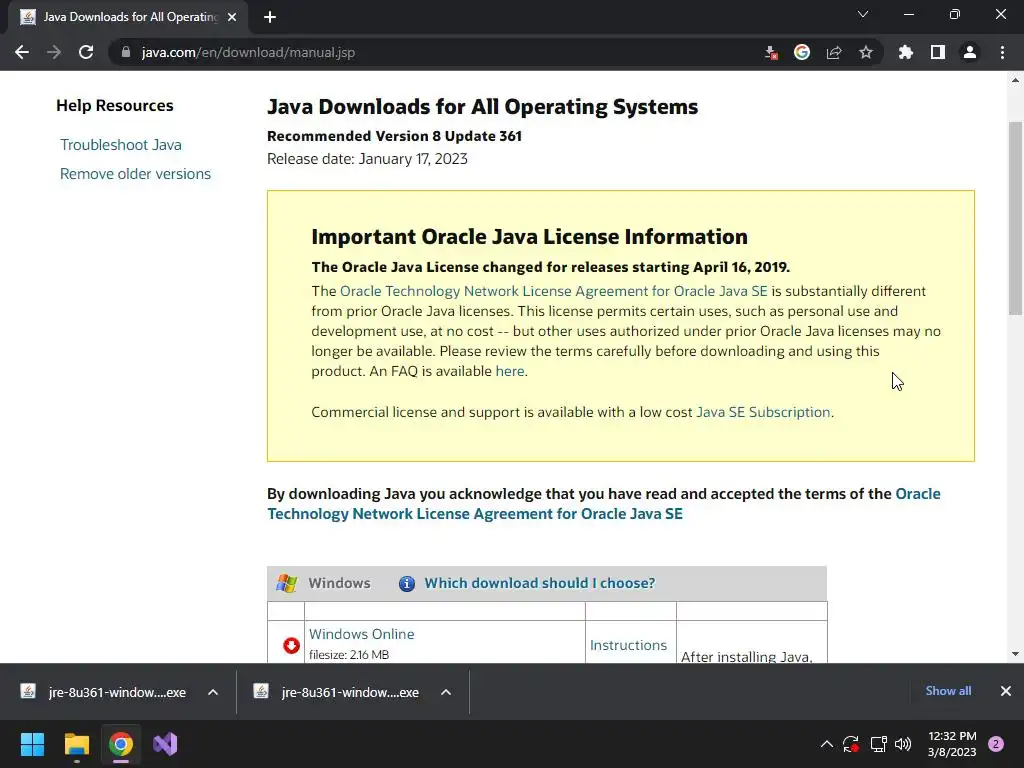1024x768 pixels.
Task: Open Troubleshoot Java link
Action: [121, 145]
